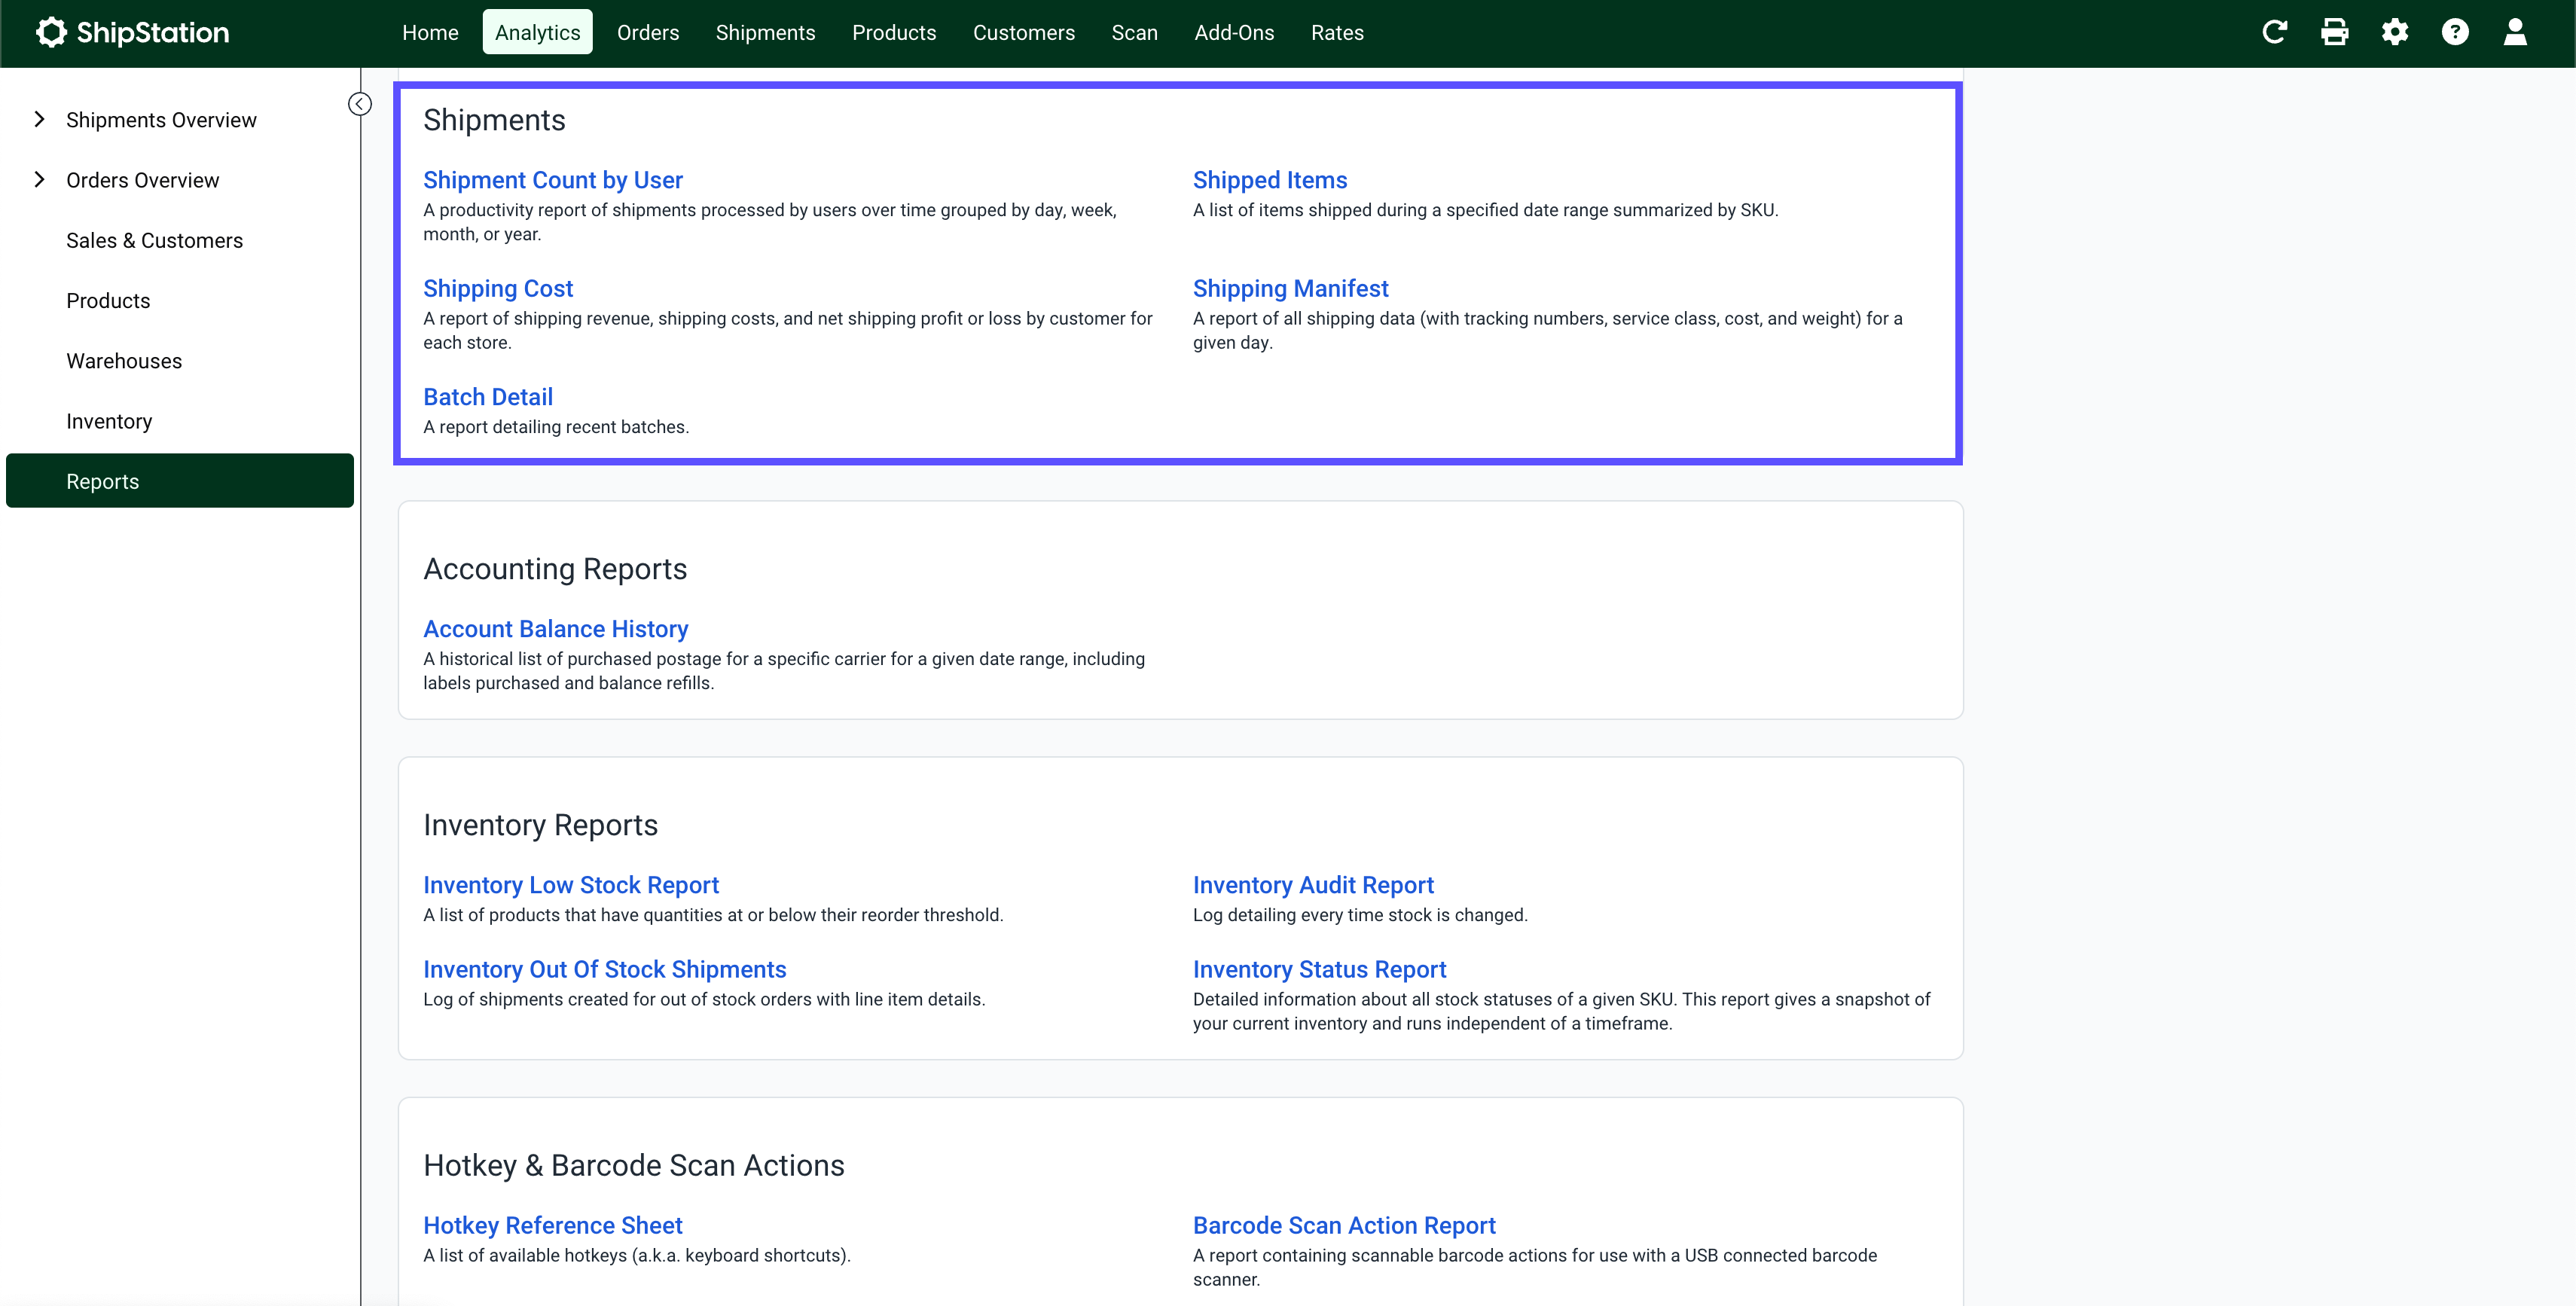Open the Shipping Manifest report
The height and width of the screenshot is (1306, 2576).
coord(1290,288)
